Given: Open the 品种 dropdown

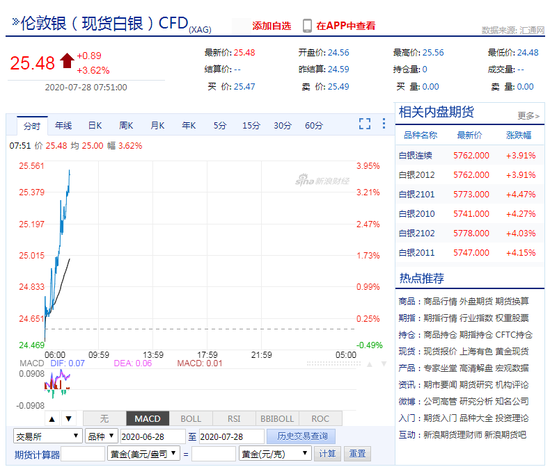Looking at the screenshot, I should point(101,436).
